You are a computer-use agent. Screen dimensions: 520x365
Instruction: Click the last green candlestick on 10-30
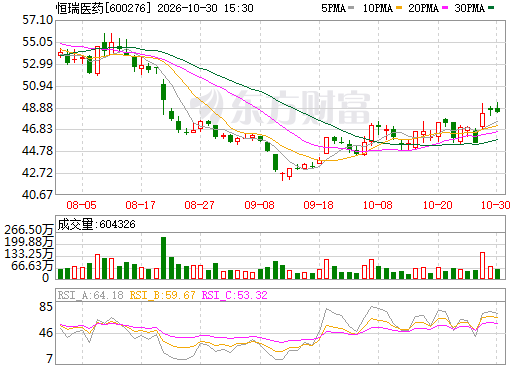pyautogui.click(x=497, y=110)
